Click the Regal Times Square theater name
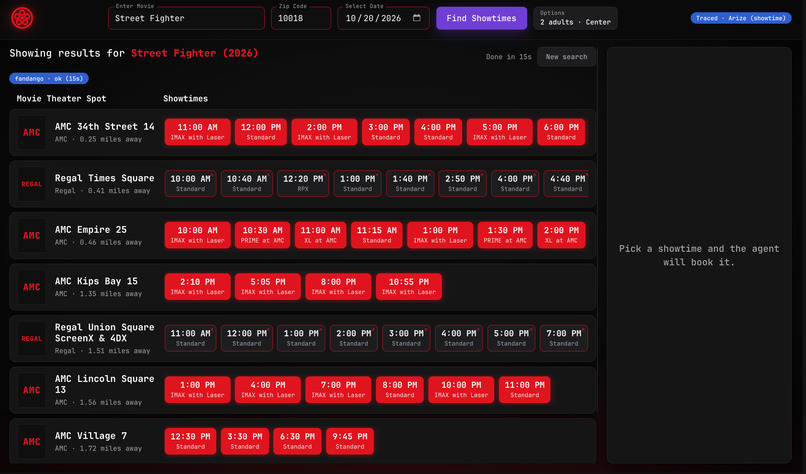Screen dimensions: 806x474 tap(104, 178)
